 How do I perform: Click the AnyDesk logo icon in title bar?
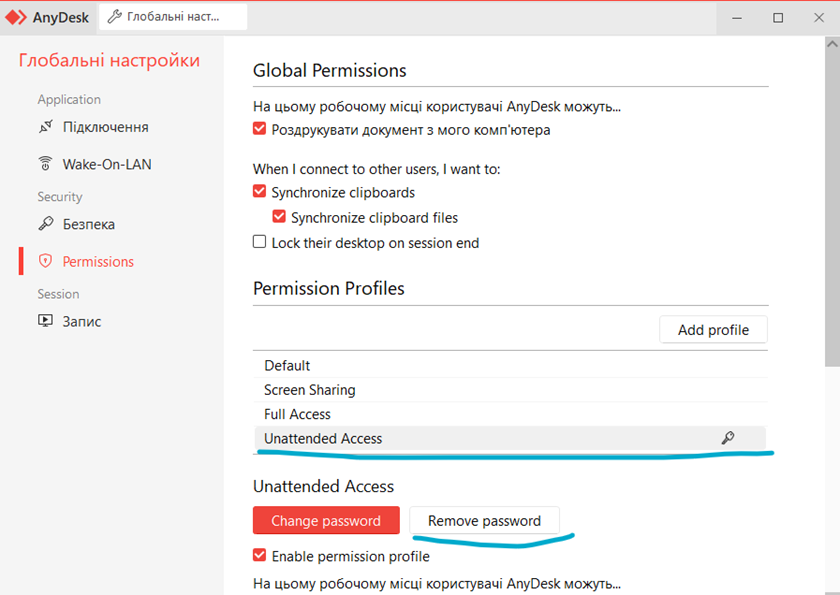click(16, 17)
